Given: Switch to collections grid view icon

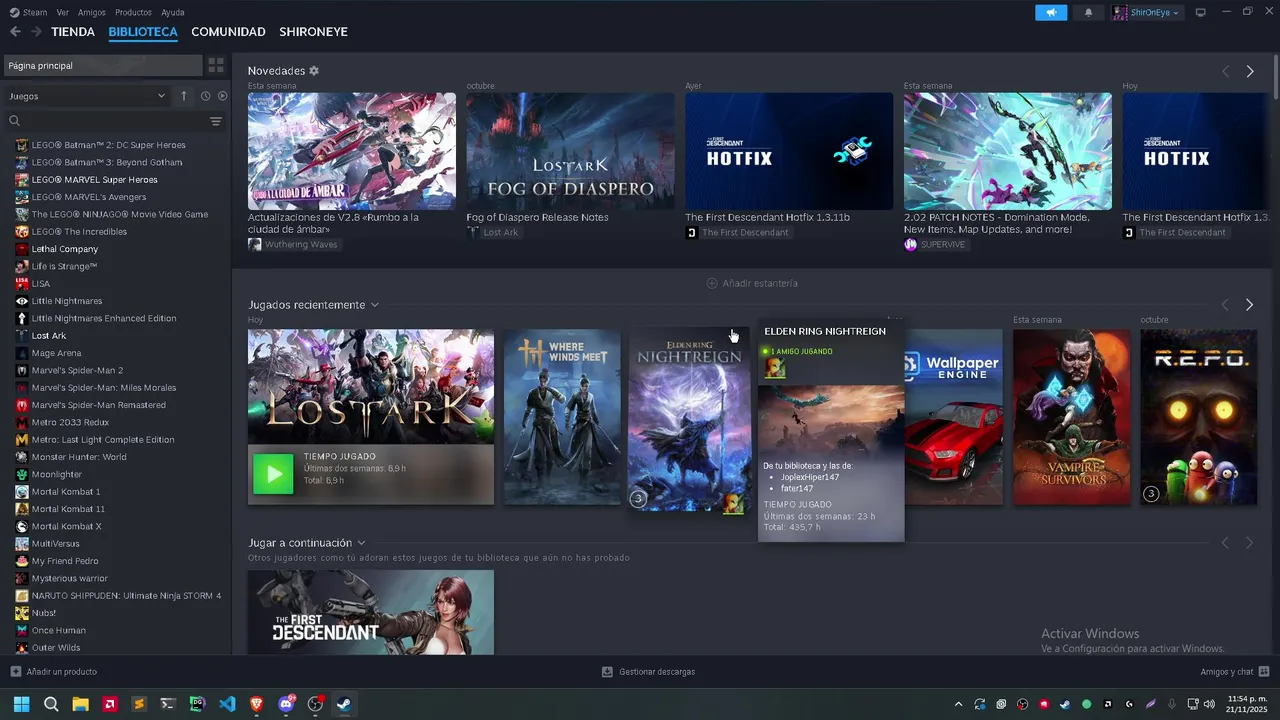Looking at the screenshot, I should click(x=216, y=66).
